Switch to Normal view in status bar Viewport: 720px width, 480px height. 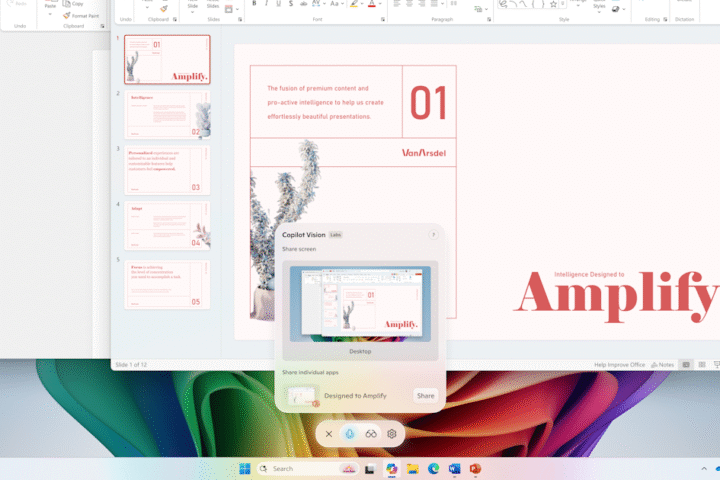686,365
